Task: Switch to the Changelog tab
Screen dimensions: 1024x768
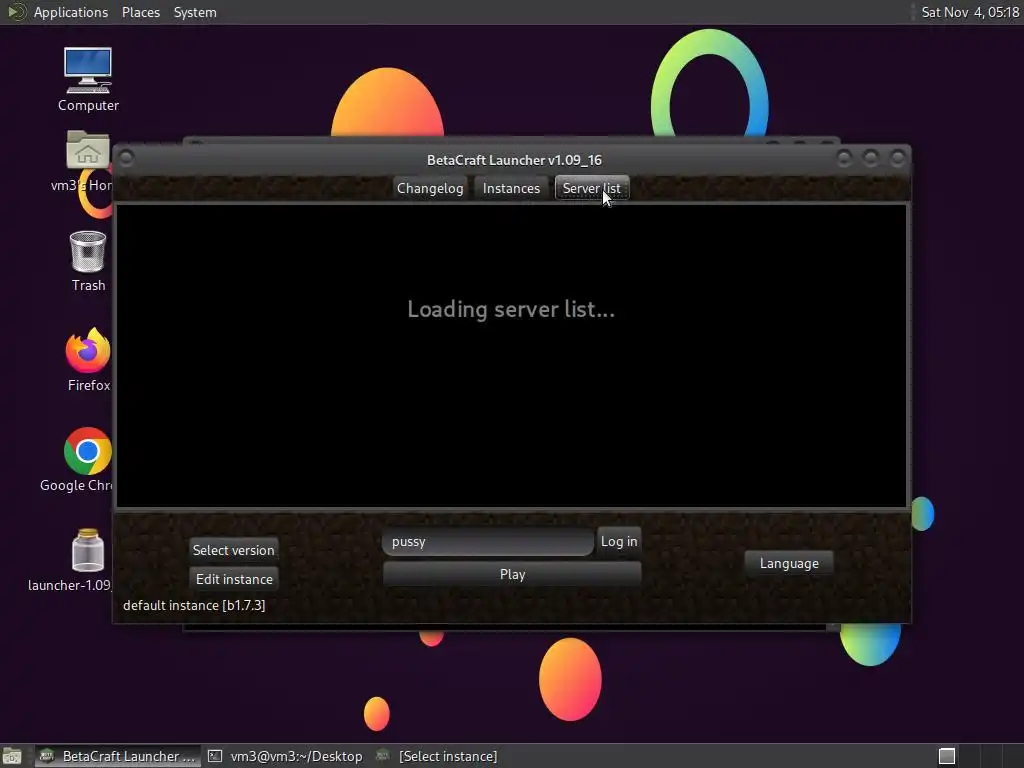Action: 430,188
